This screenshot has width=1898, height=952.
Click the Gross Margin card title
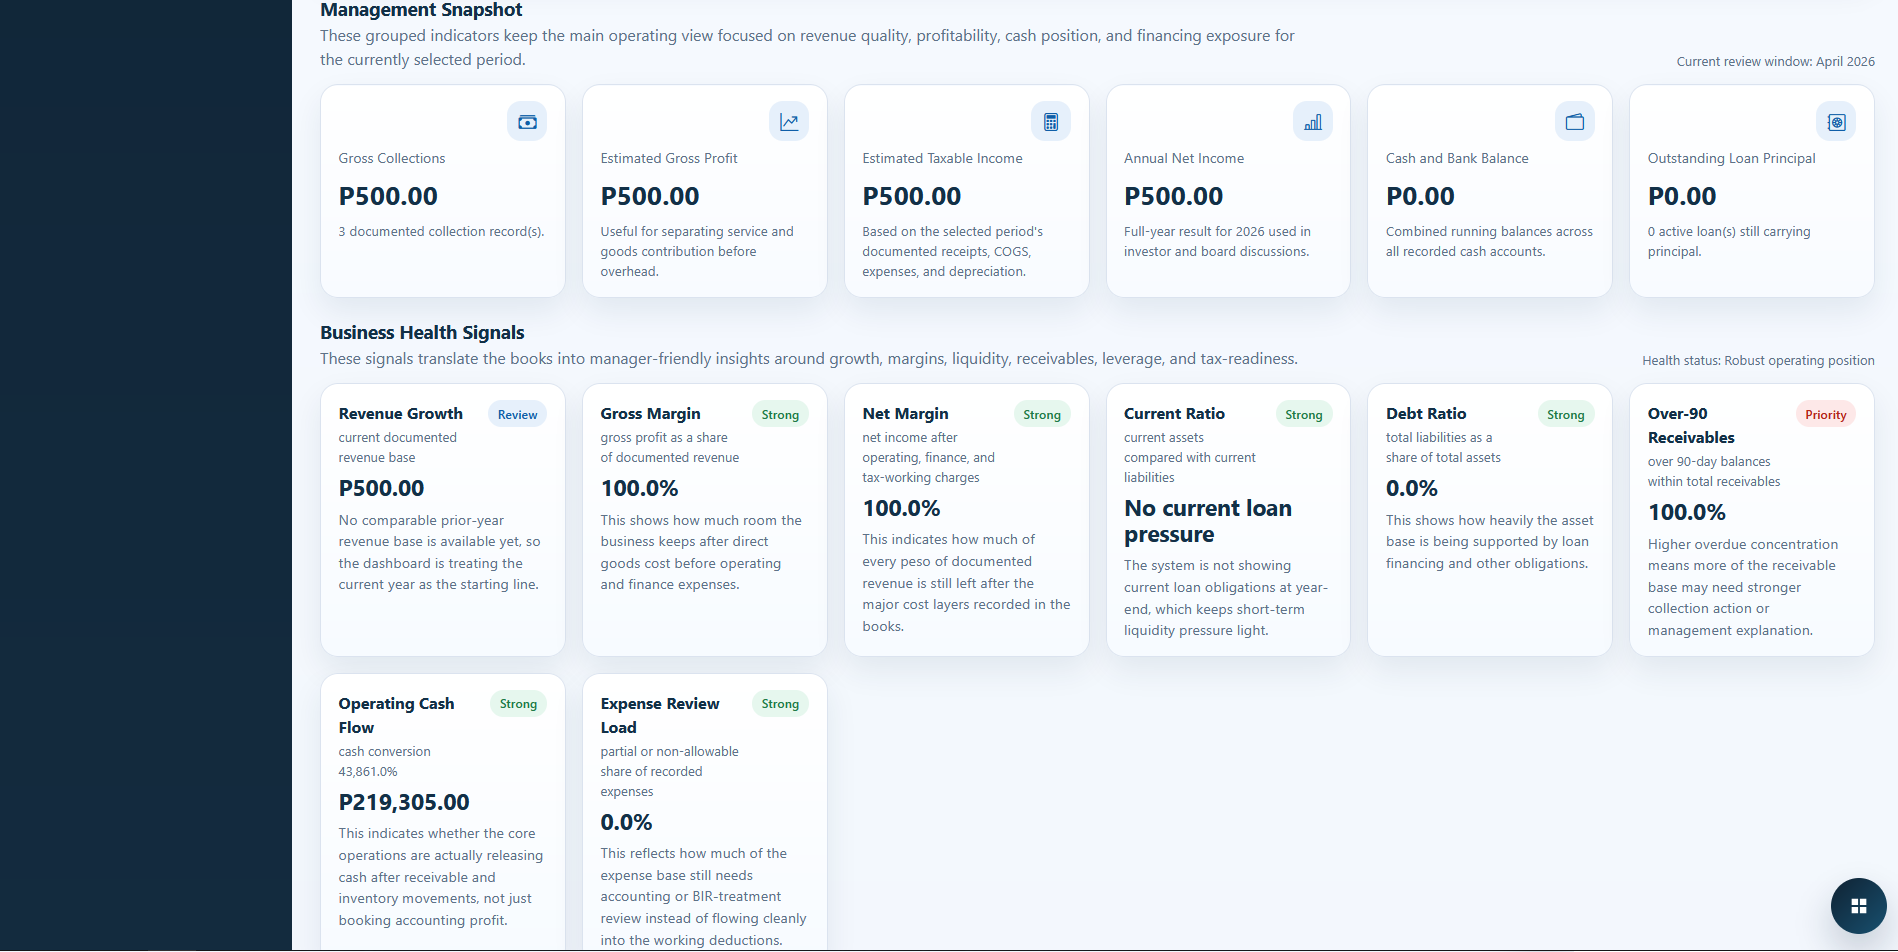pyautogui.click(x=650, y=414)
